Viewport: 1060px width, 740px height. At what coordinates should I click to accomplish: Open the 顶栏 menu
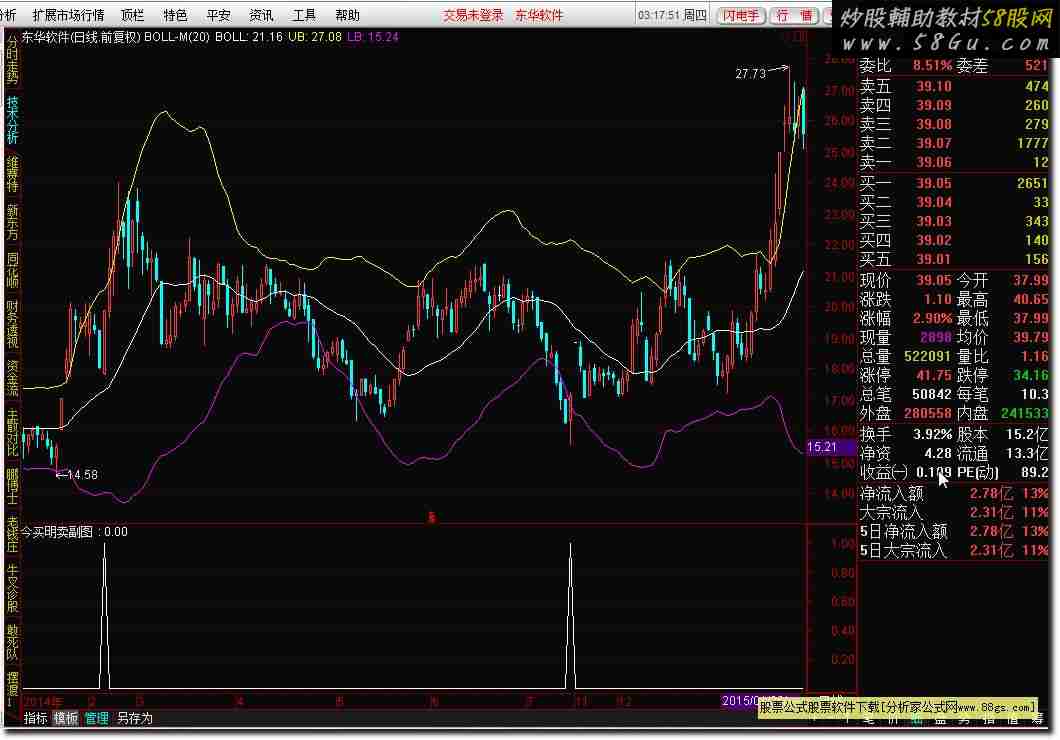pyautogui.click(x=132, y=15)
